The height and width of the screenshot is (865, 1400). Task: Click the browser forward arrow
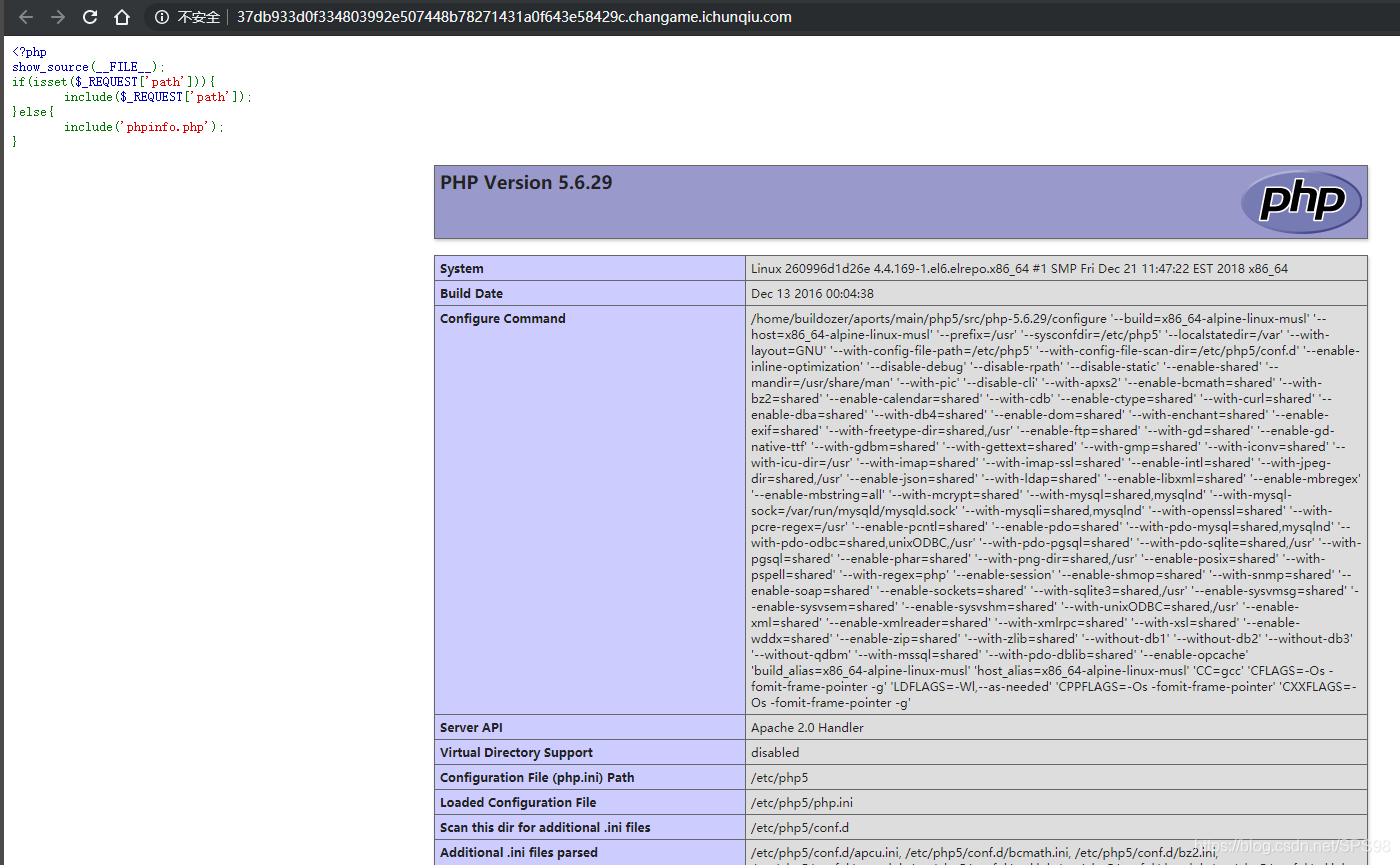tap(58, 17)
